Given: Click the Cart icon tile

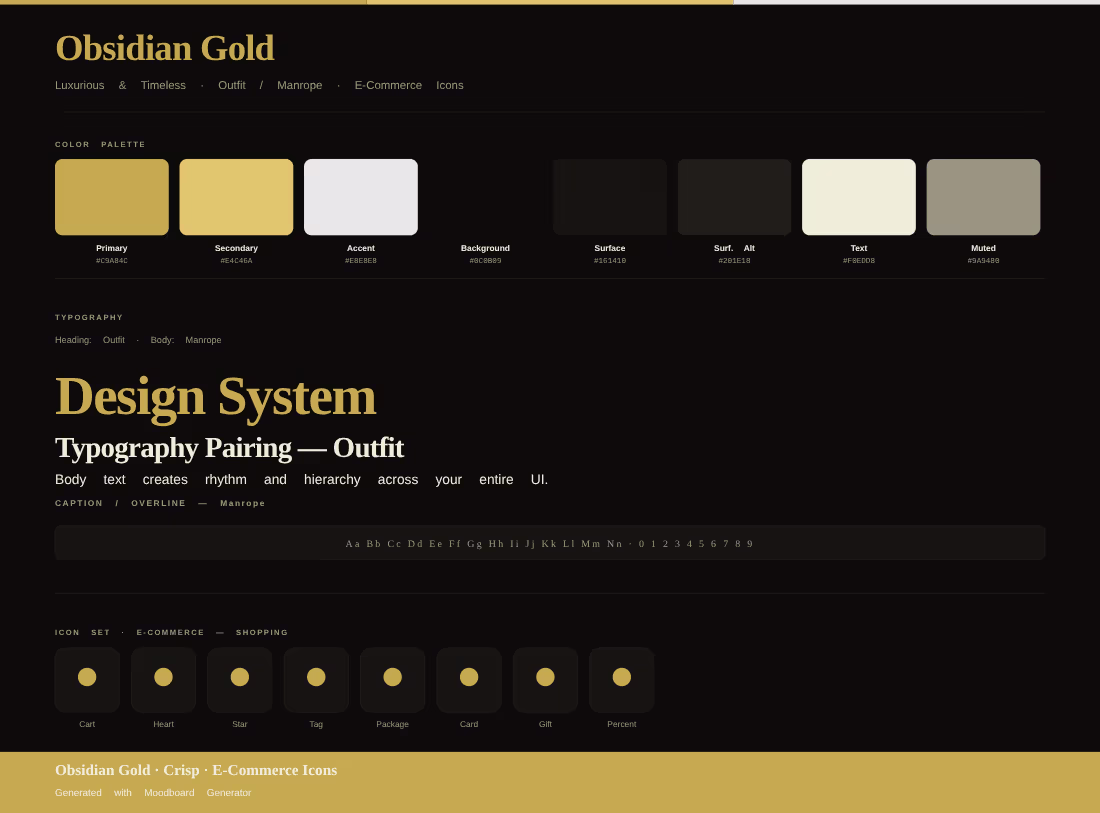Looking at the screenshot, I should point(87,680).
